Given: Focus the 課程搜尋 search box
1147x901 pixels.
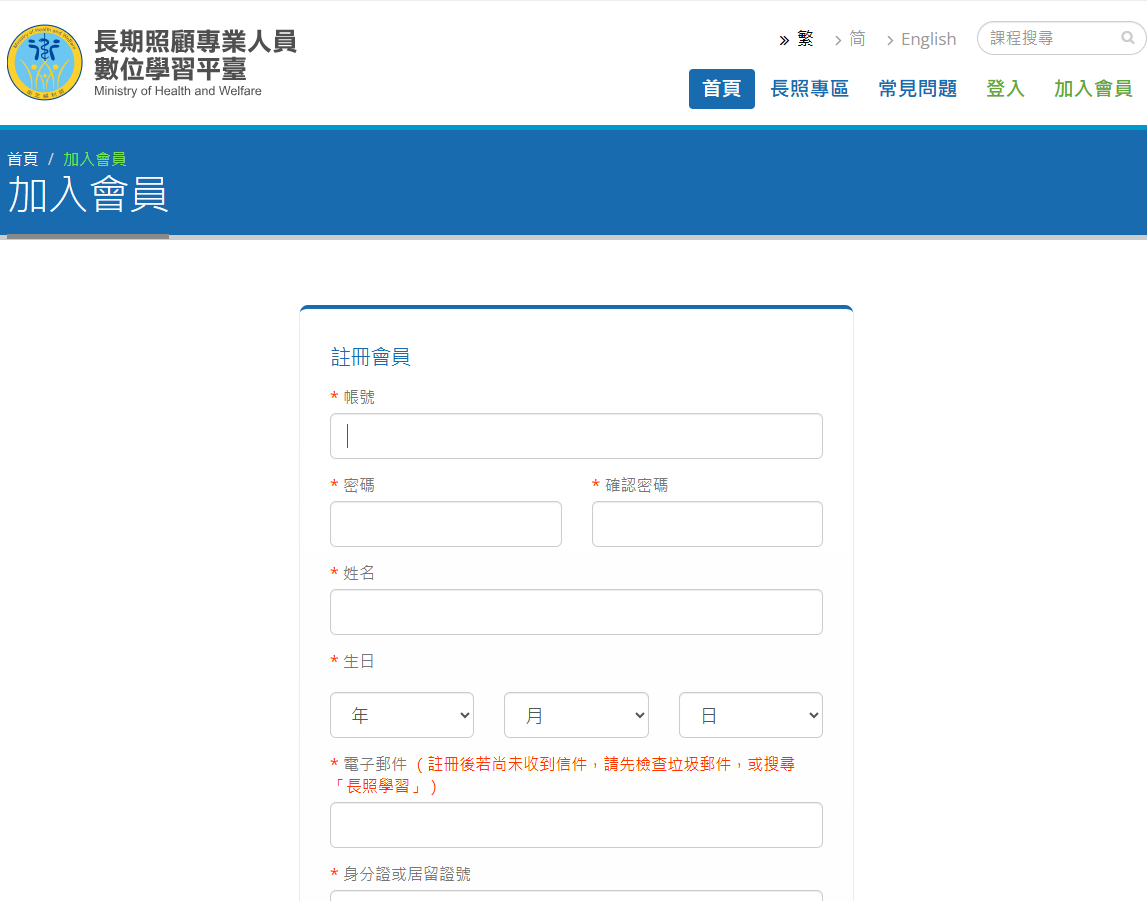Looking at the screenshot, I should click(x=1050, y=38).
